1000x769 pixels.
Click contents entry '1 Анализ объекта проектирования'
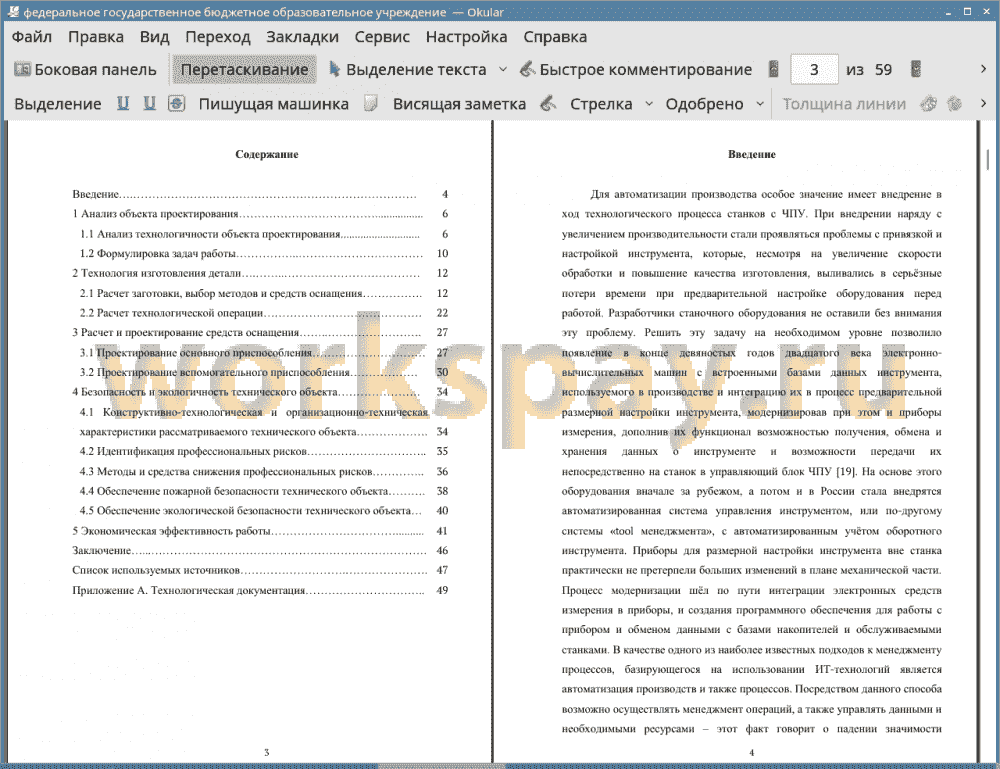260,214
